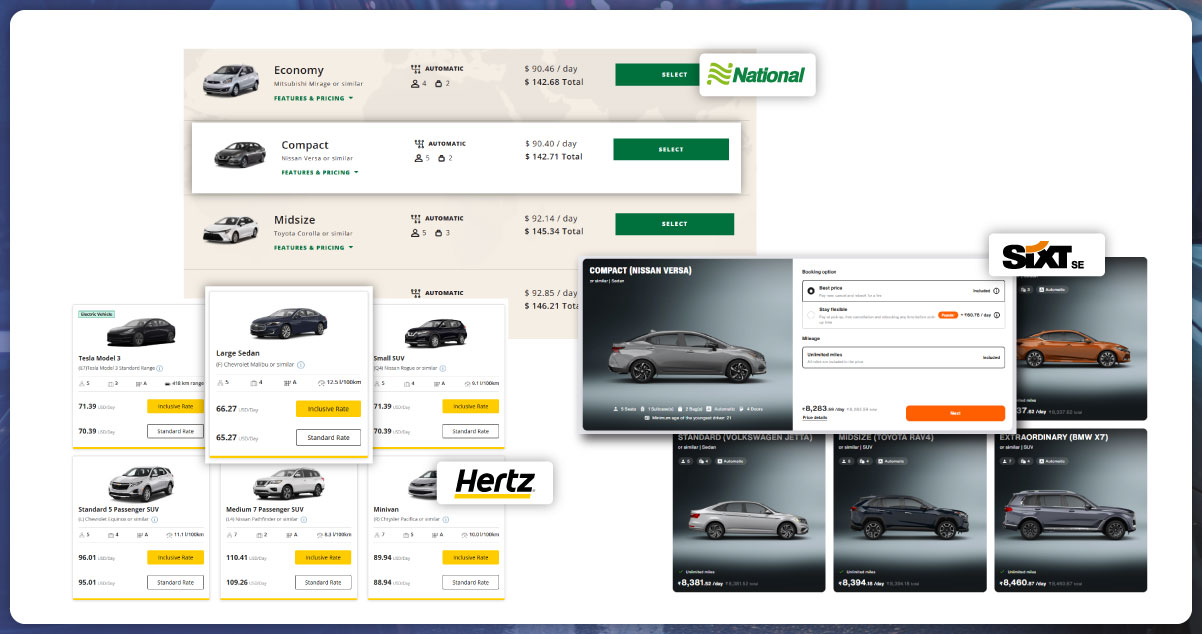Image resolution: width=1202 pixels, height=634 pixels.
Task: Click the Hertz logo badge
Action: (x=494, y=482)
